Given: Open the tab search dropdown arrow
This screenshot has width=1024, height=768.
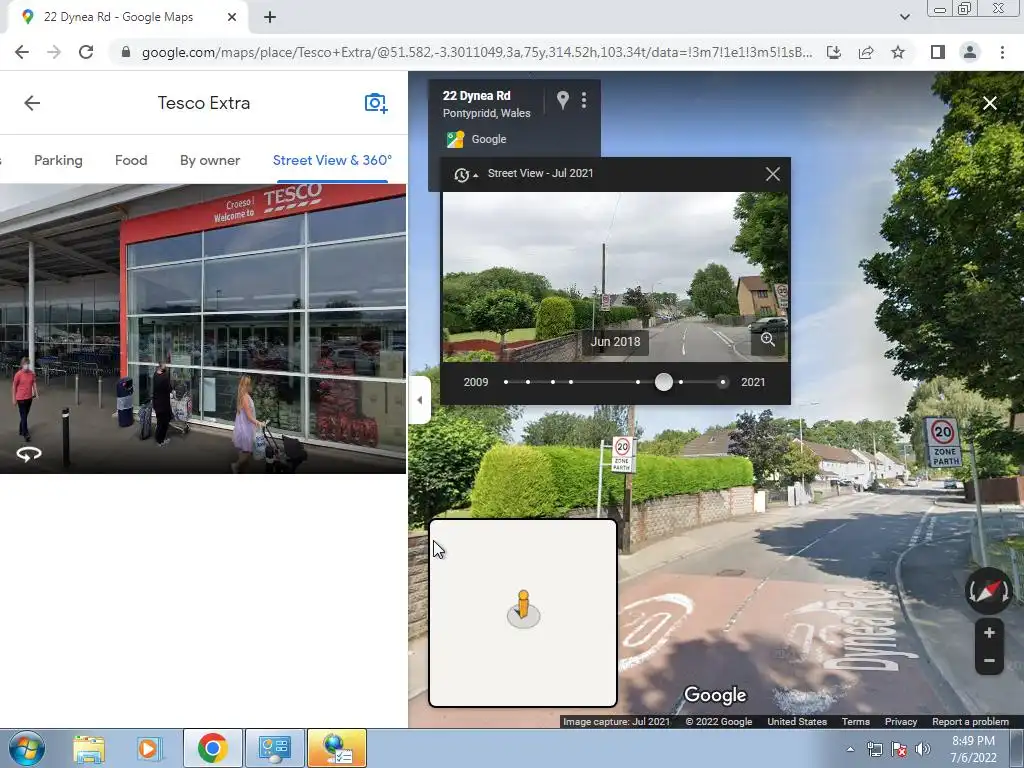Looking at the screenshot, I should tap(904, 18).
